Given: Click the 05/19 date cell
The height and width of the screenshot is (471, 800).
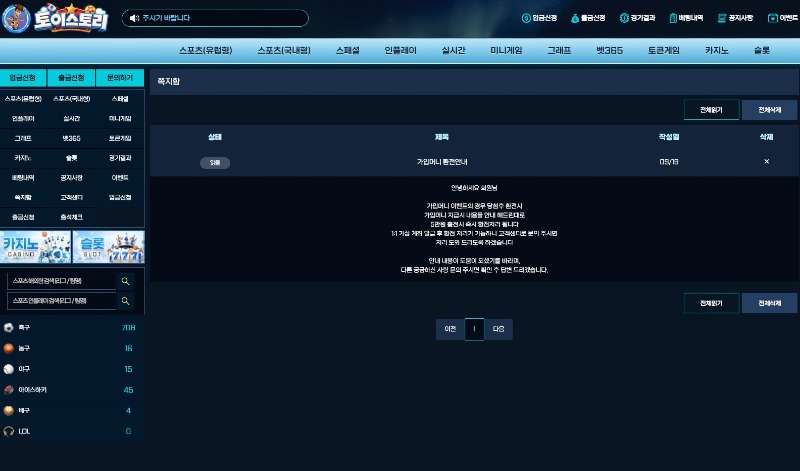Looking at the screenshot, I should [669, 162].
